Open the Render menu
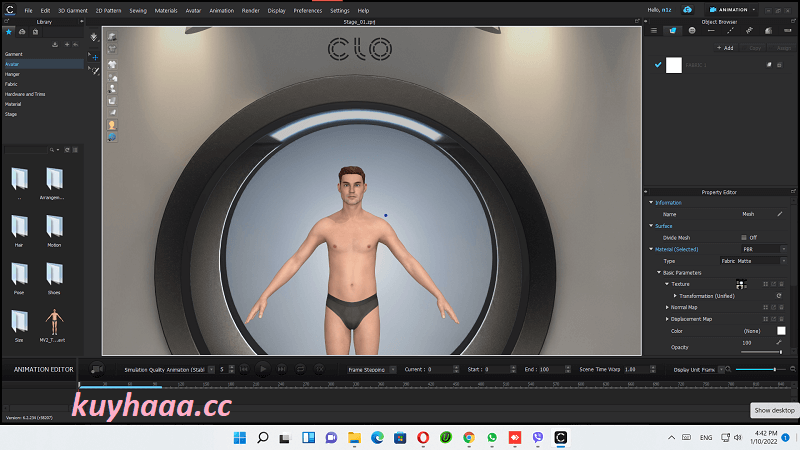Image resolution: width=800 pixels, height=450 pixels. coord(251,10)
